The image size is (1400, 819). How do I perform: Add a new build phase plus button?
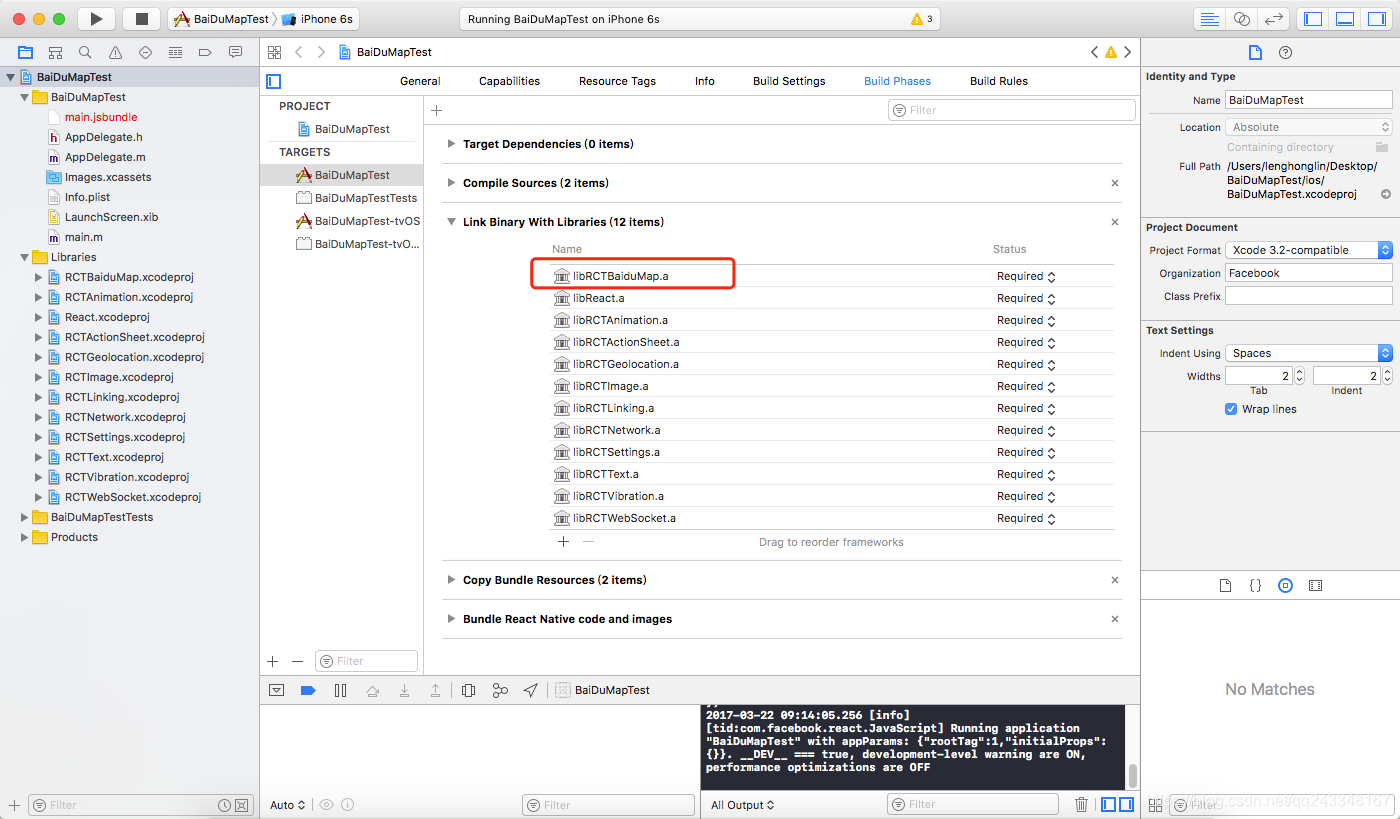pos(436,110)
